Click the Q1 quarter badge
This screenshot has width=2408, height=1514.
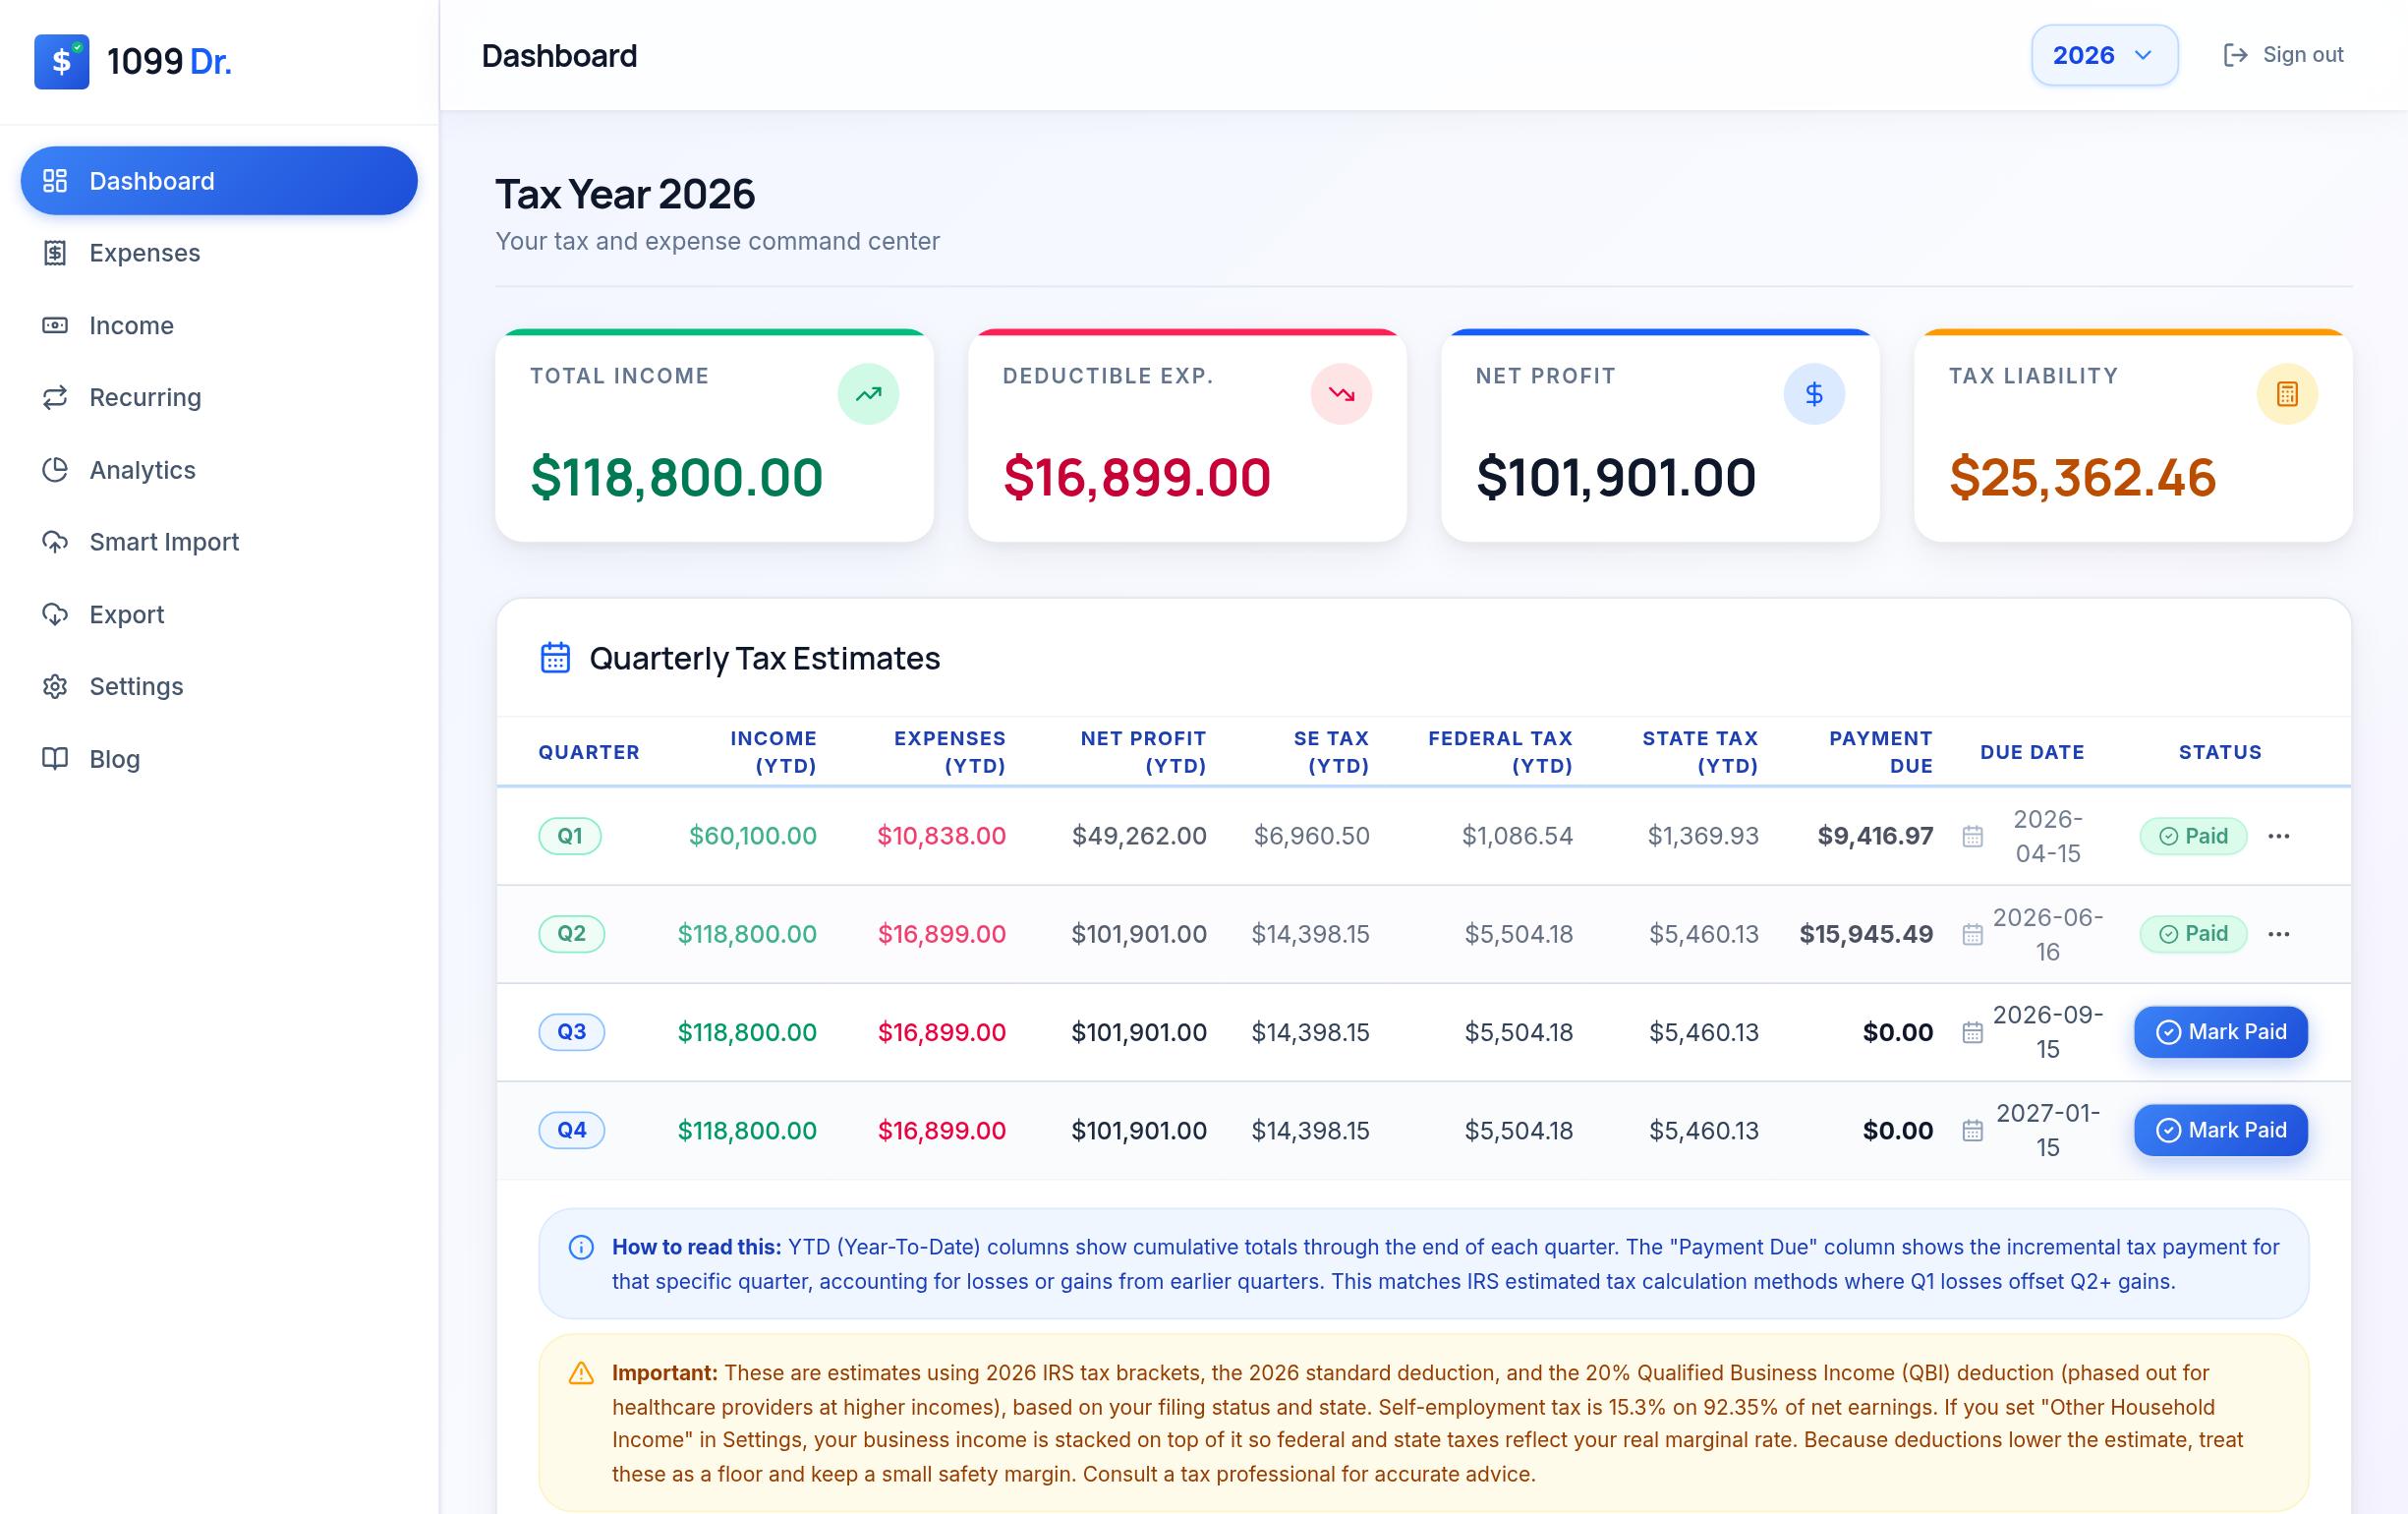click(570, 836)
